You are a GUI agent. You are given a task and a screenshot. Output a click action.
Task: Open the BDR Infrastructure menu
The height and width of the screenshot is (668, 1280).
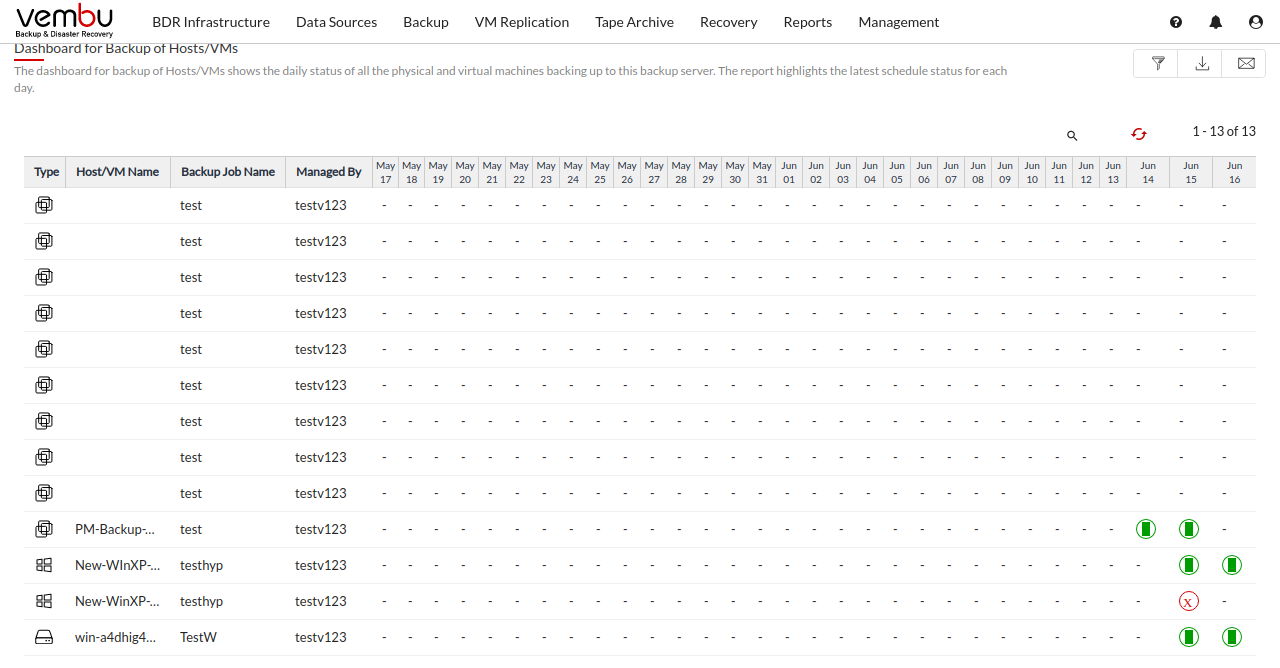click(x=211, y=22)
